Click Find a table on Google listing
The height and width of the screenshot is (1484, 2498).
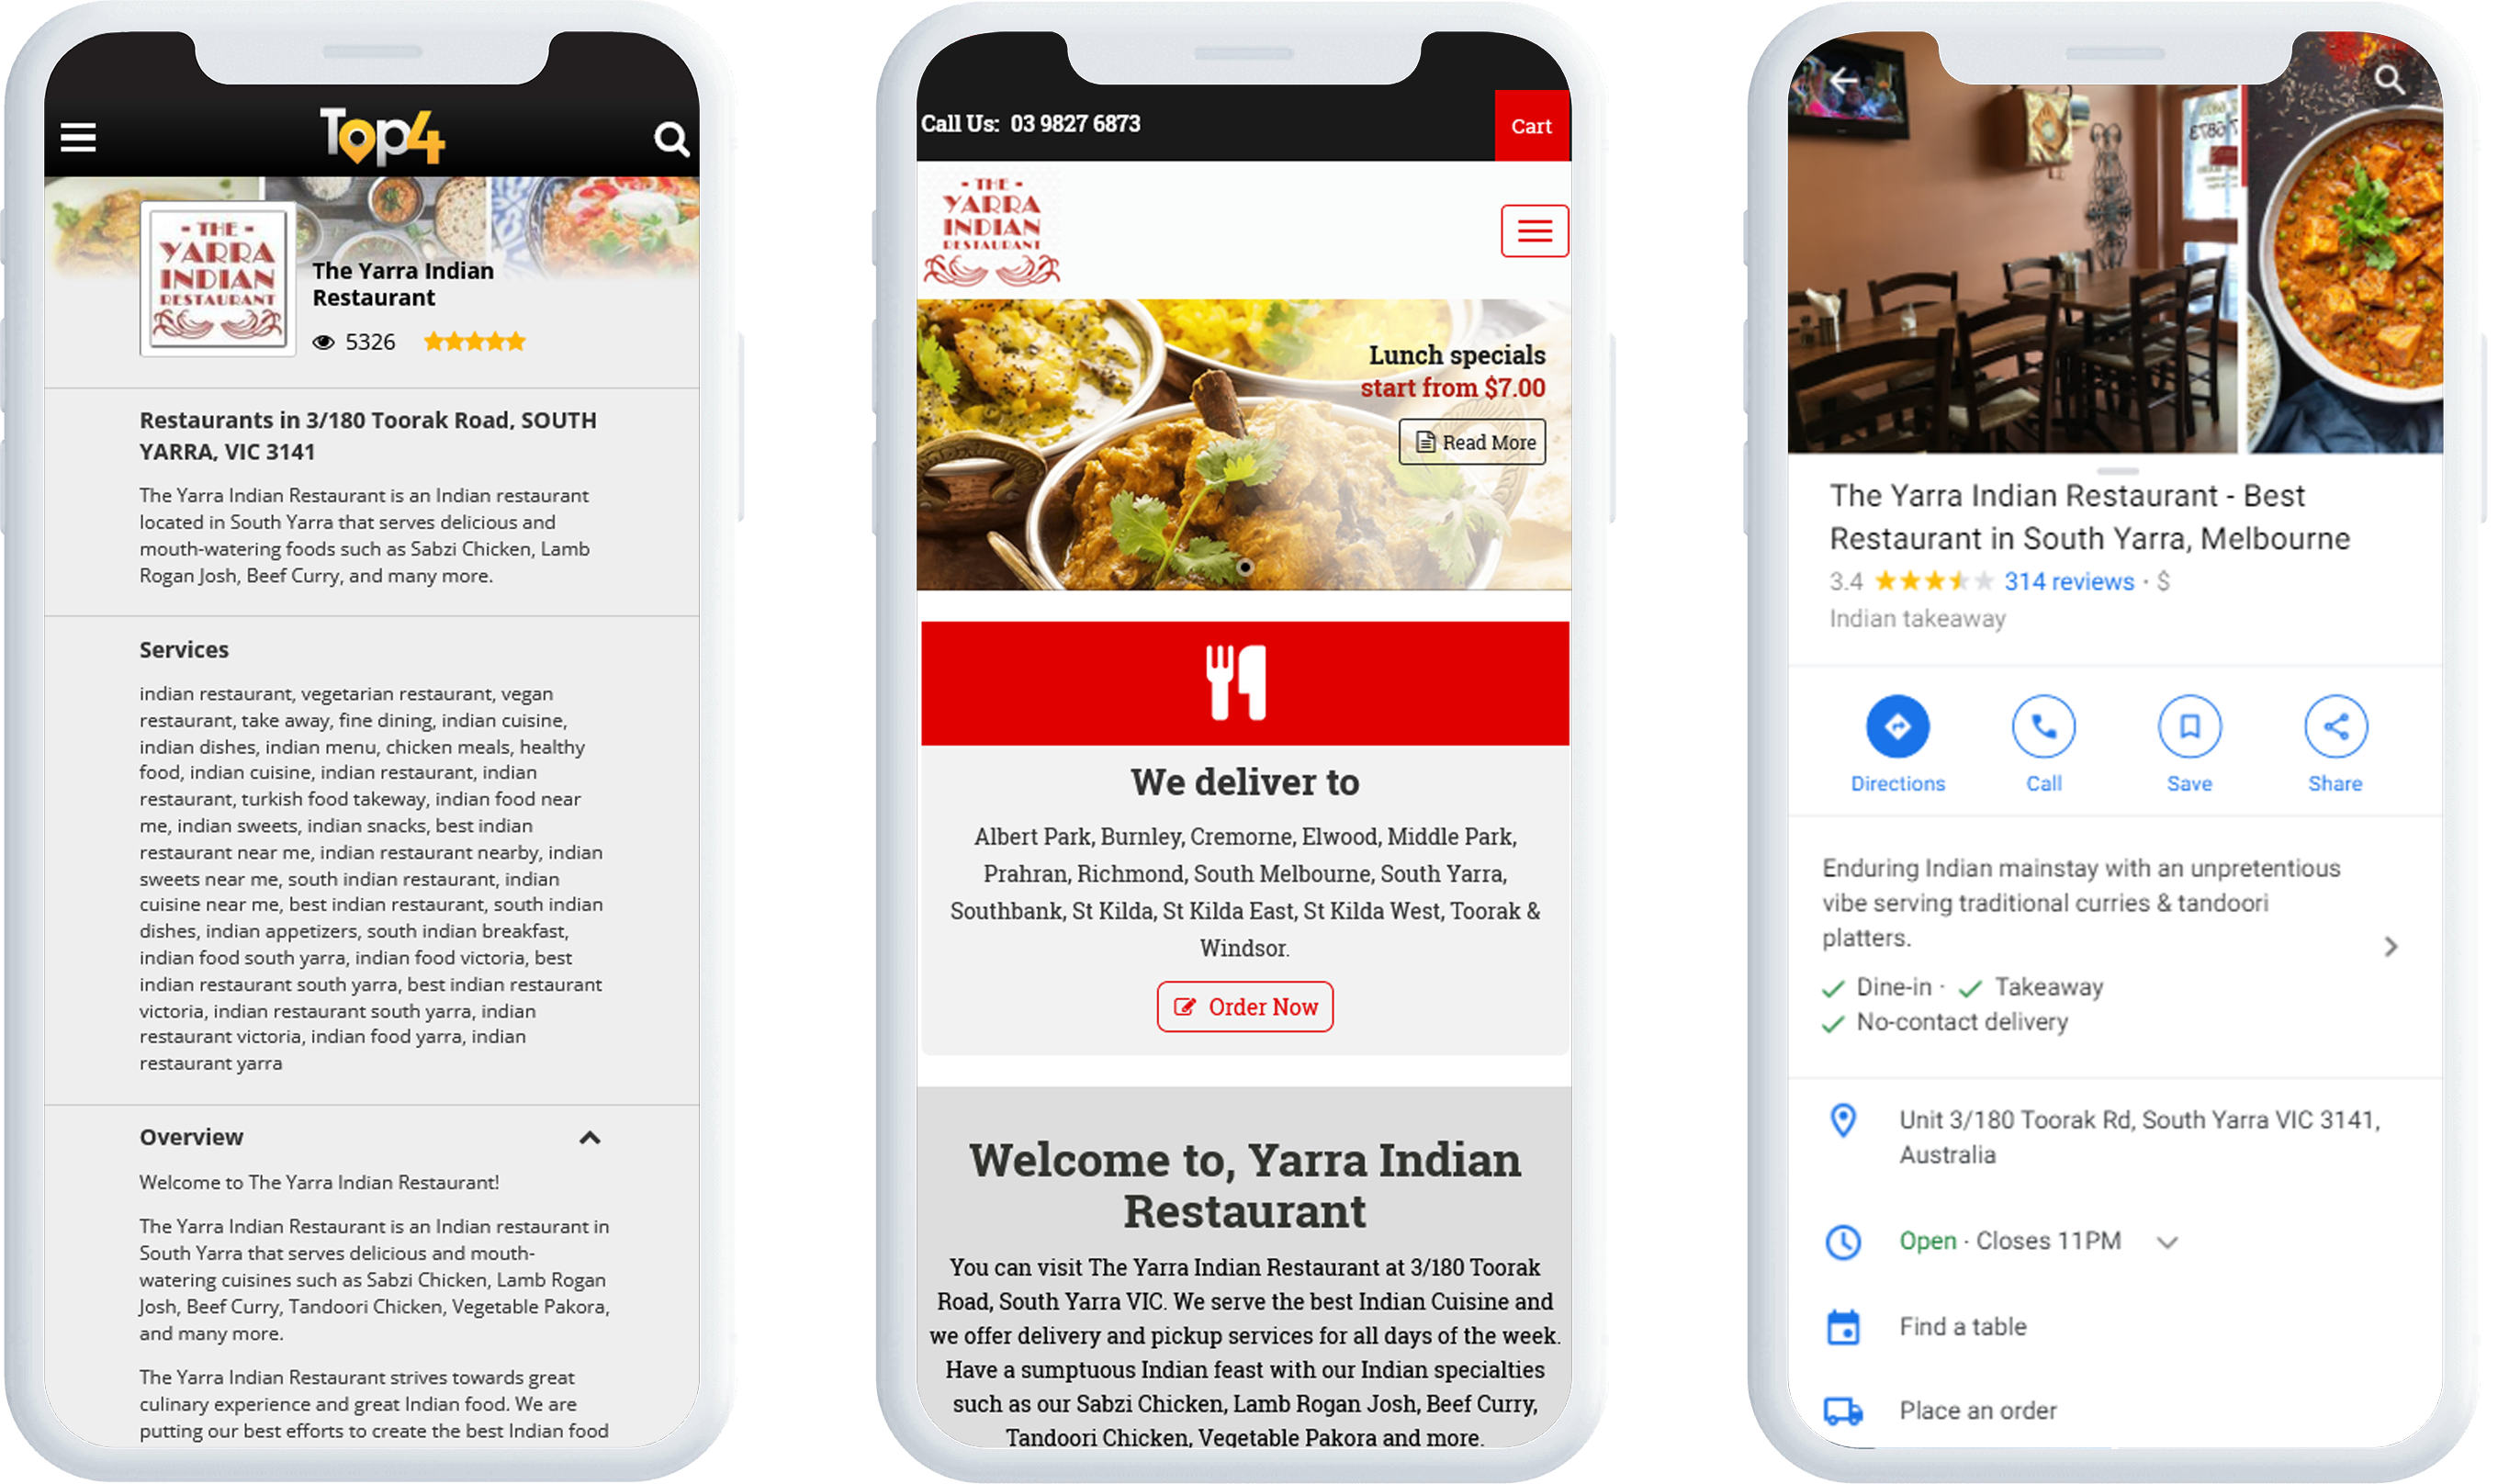tap(1961, 1323)
